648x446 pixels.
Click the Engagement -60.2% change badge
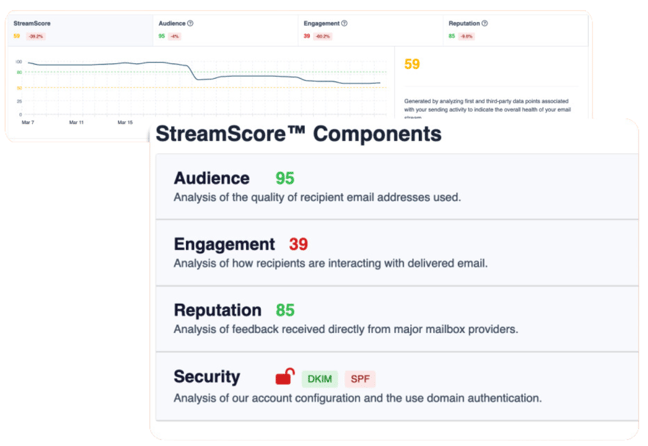[323, 36]
